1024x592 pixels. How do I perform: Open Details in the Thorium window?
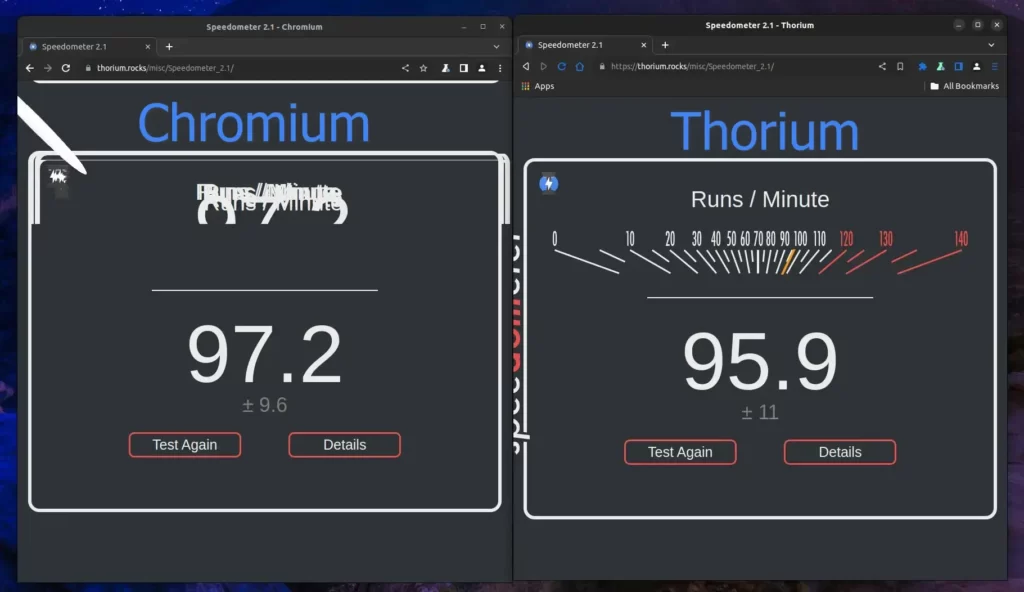tap(840, 452)
